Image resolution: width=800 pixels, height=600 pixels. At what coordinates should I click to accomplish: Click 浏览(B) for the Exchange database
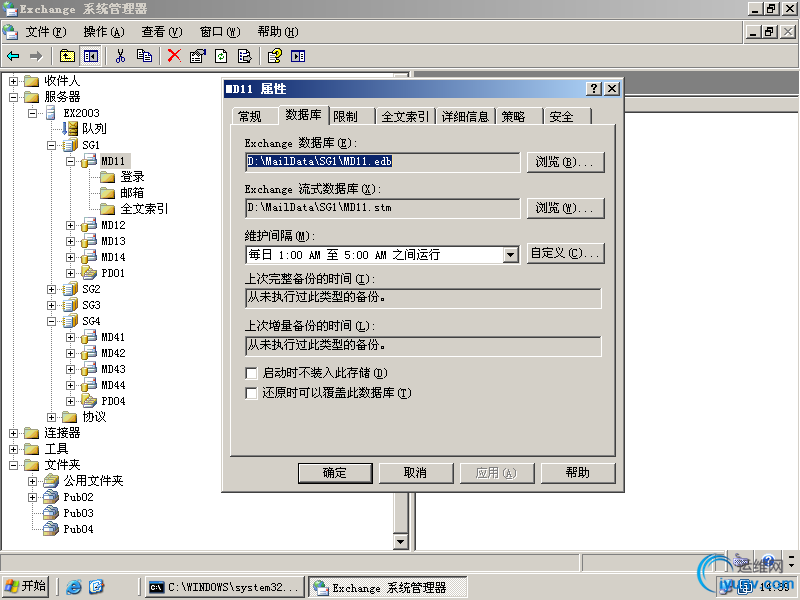click(x=565, y=162)
